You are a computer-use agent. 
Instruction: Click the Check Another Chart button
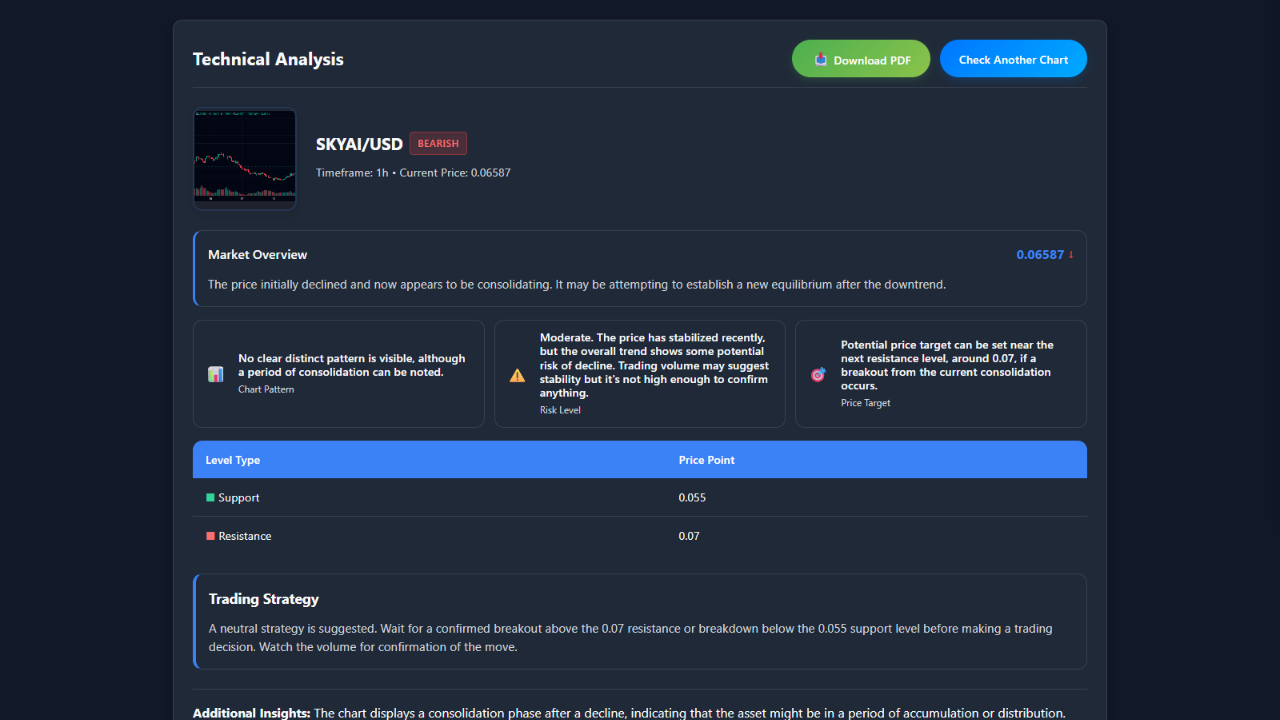tap(1013, 58)
